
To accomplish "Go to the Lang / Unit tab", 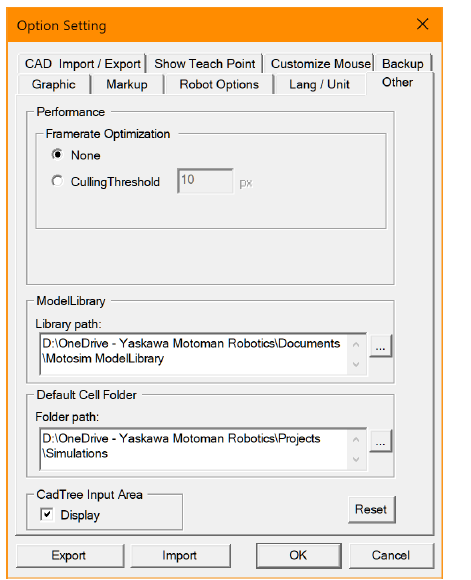I will coord(319,84).
